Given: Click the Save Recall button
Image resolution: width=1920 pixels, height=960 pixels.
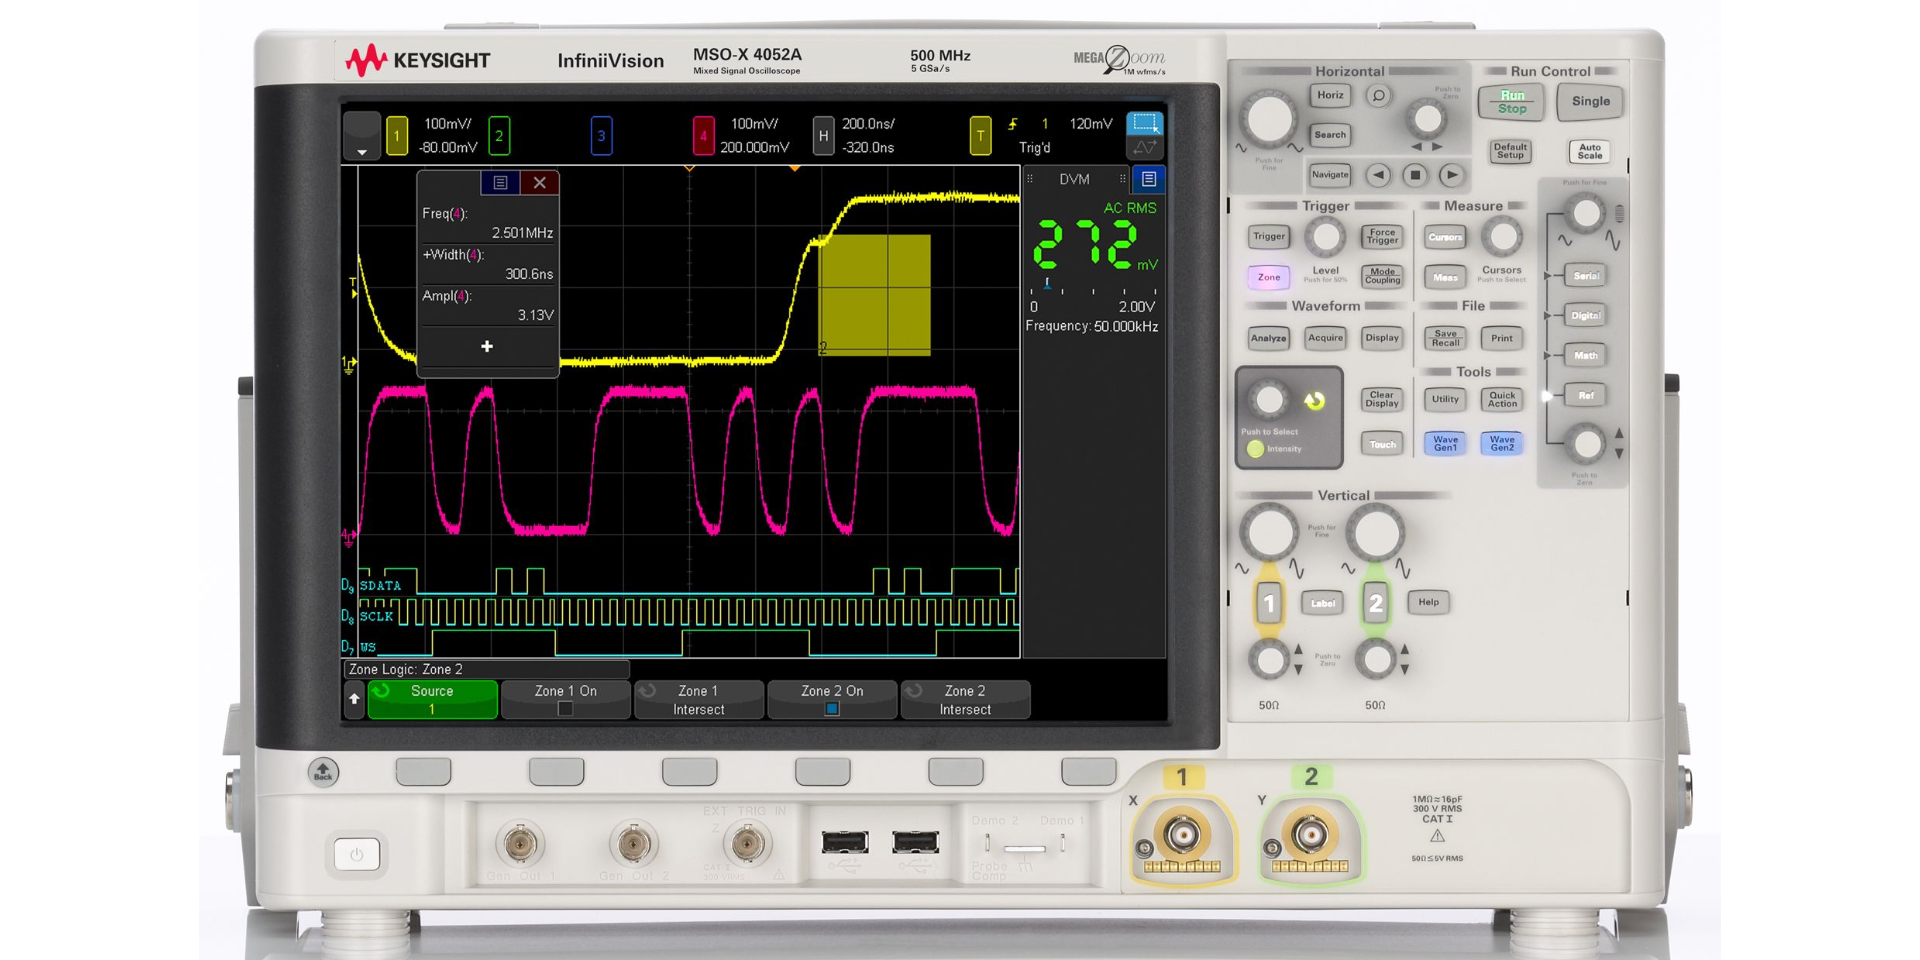Looking at the screenshot, I should click(1445, 339).
